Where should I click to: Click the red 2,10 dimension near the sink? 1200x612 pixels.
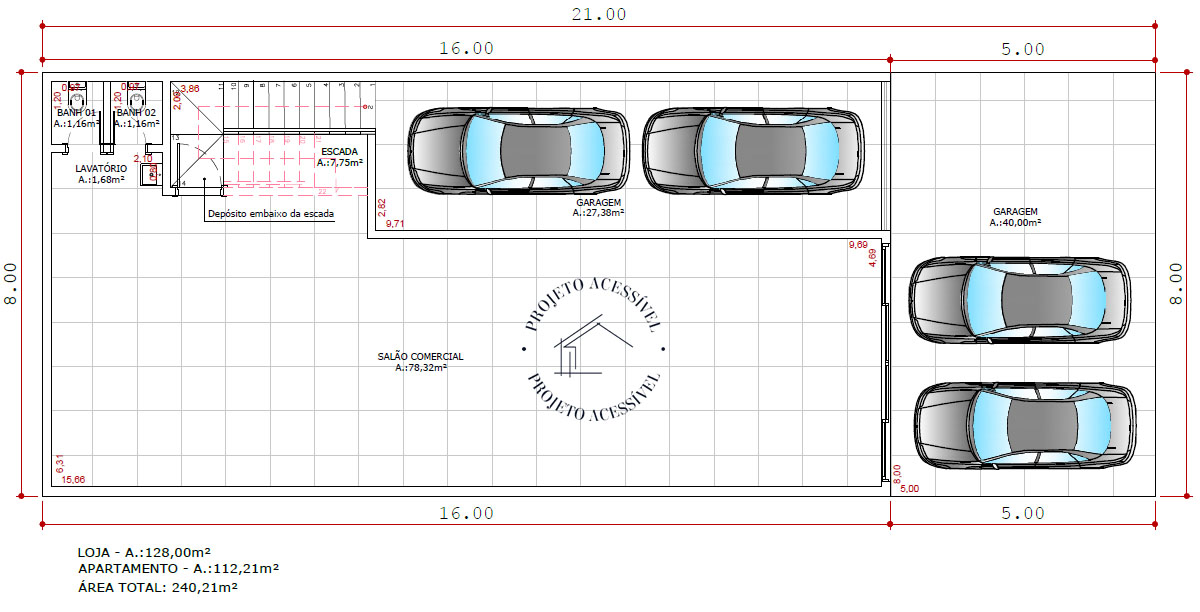point(142,158)
